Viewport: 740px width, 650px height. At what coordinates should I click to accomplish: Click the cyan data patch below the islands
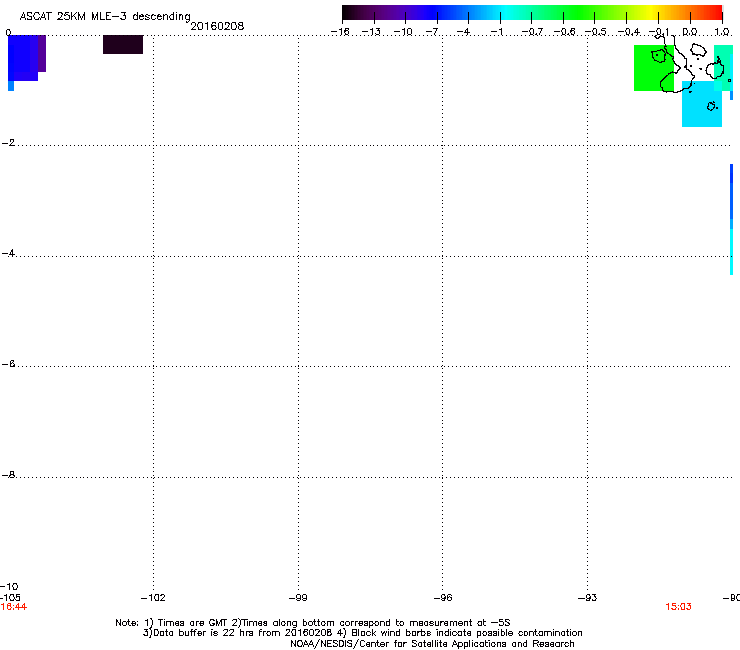pos(702,104)
